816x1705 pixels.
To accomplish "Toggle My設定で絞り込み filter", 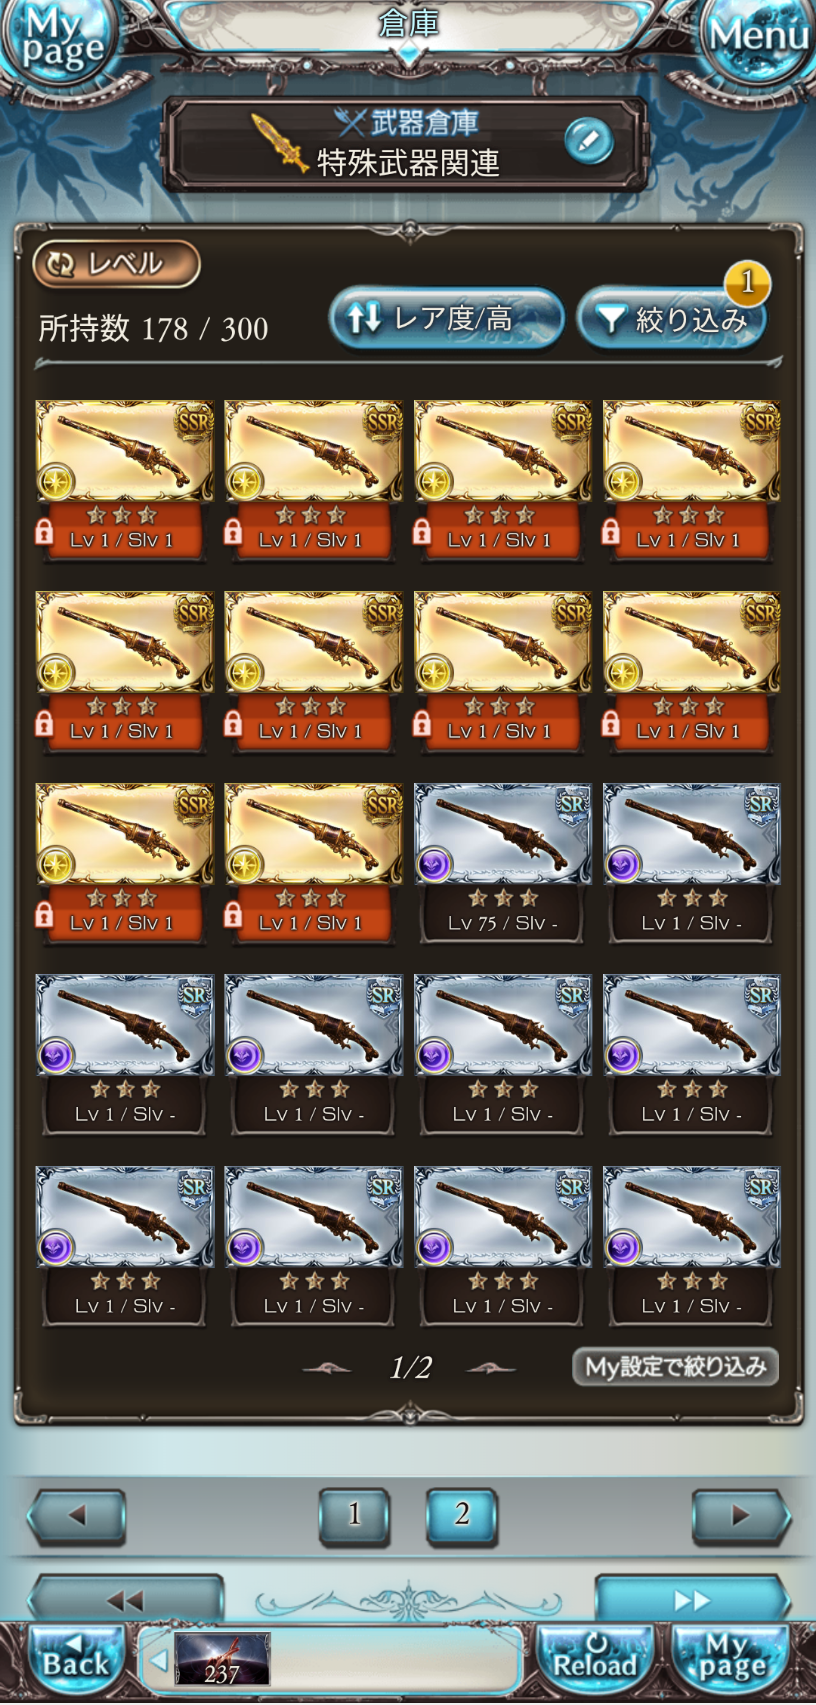I will pos(675,1367).
